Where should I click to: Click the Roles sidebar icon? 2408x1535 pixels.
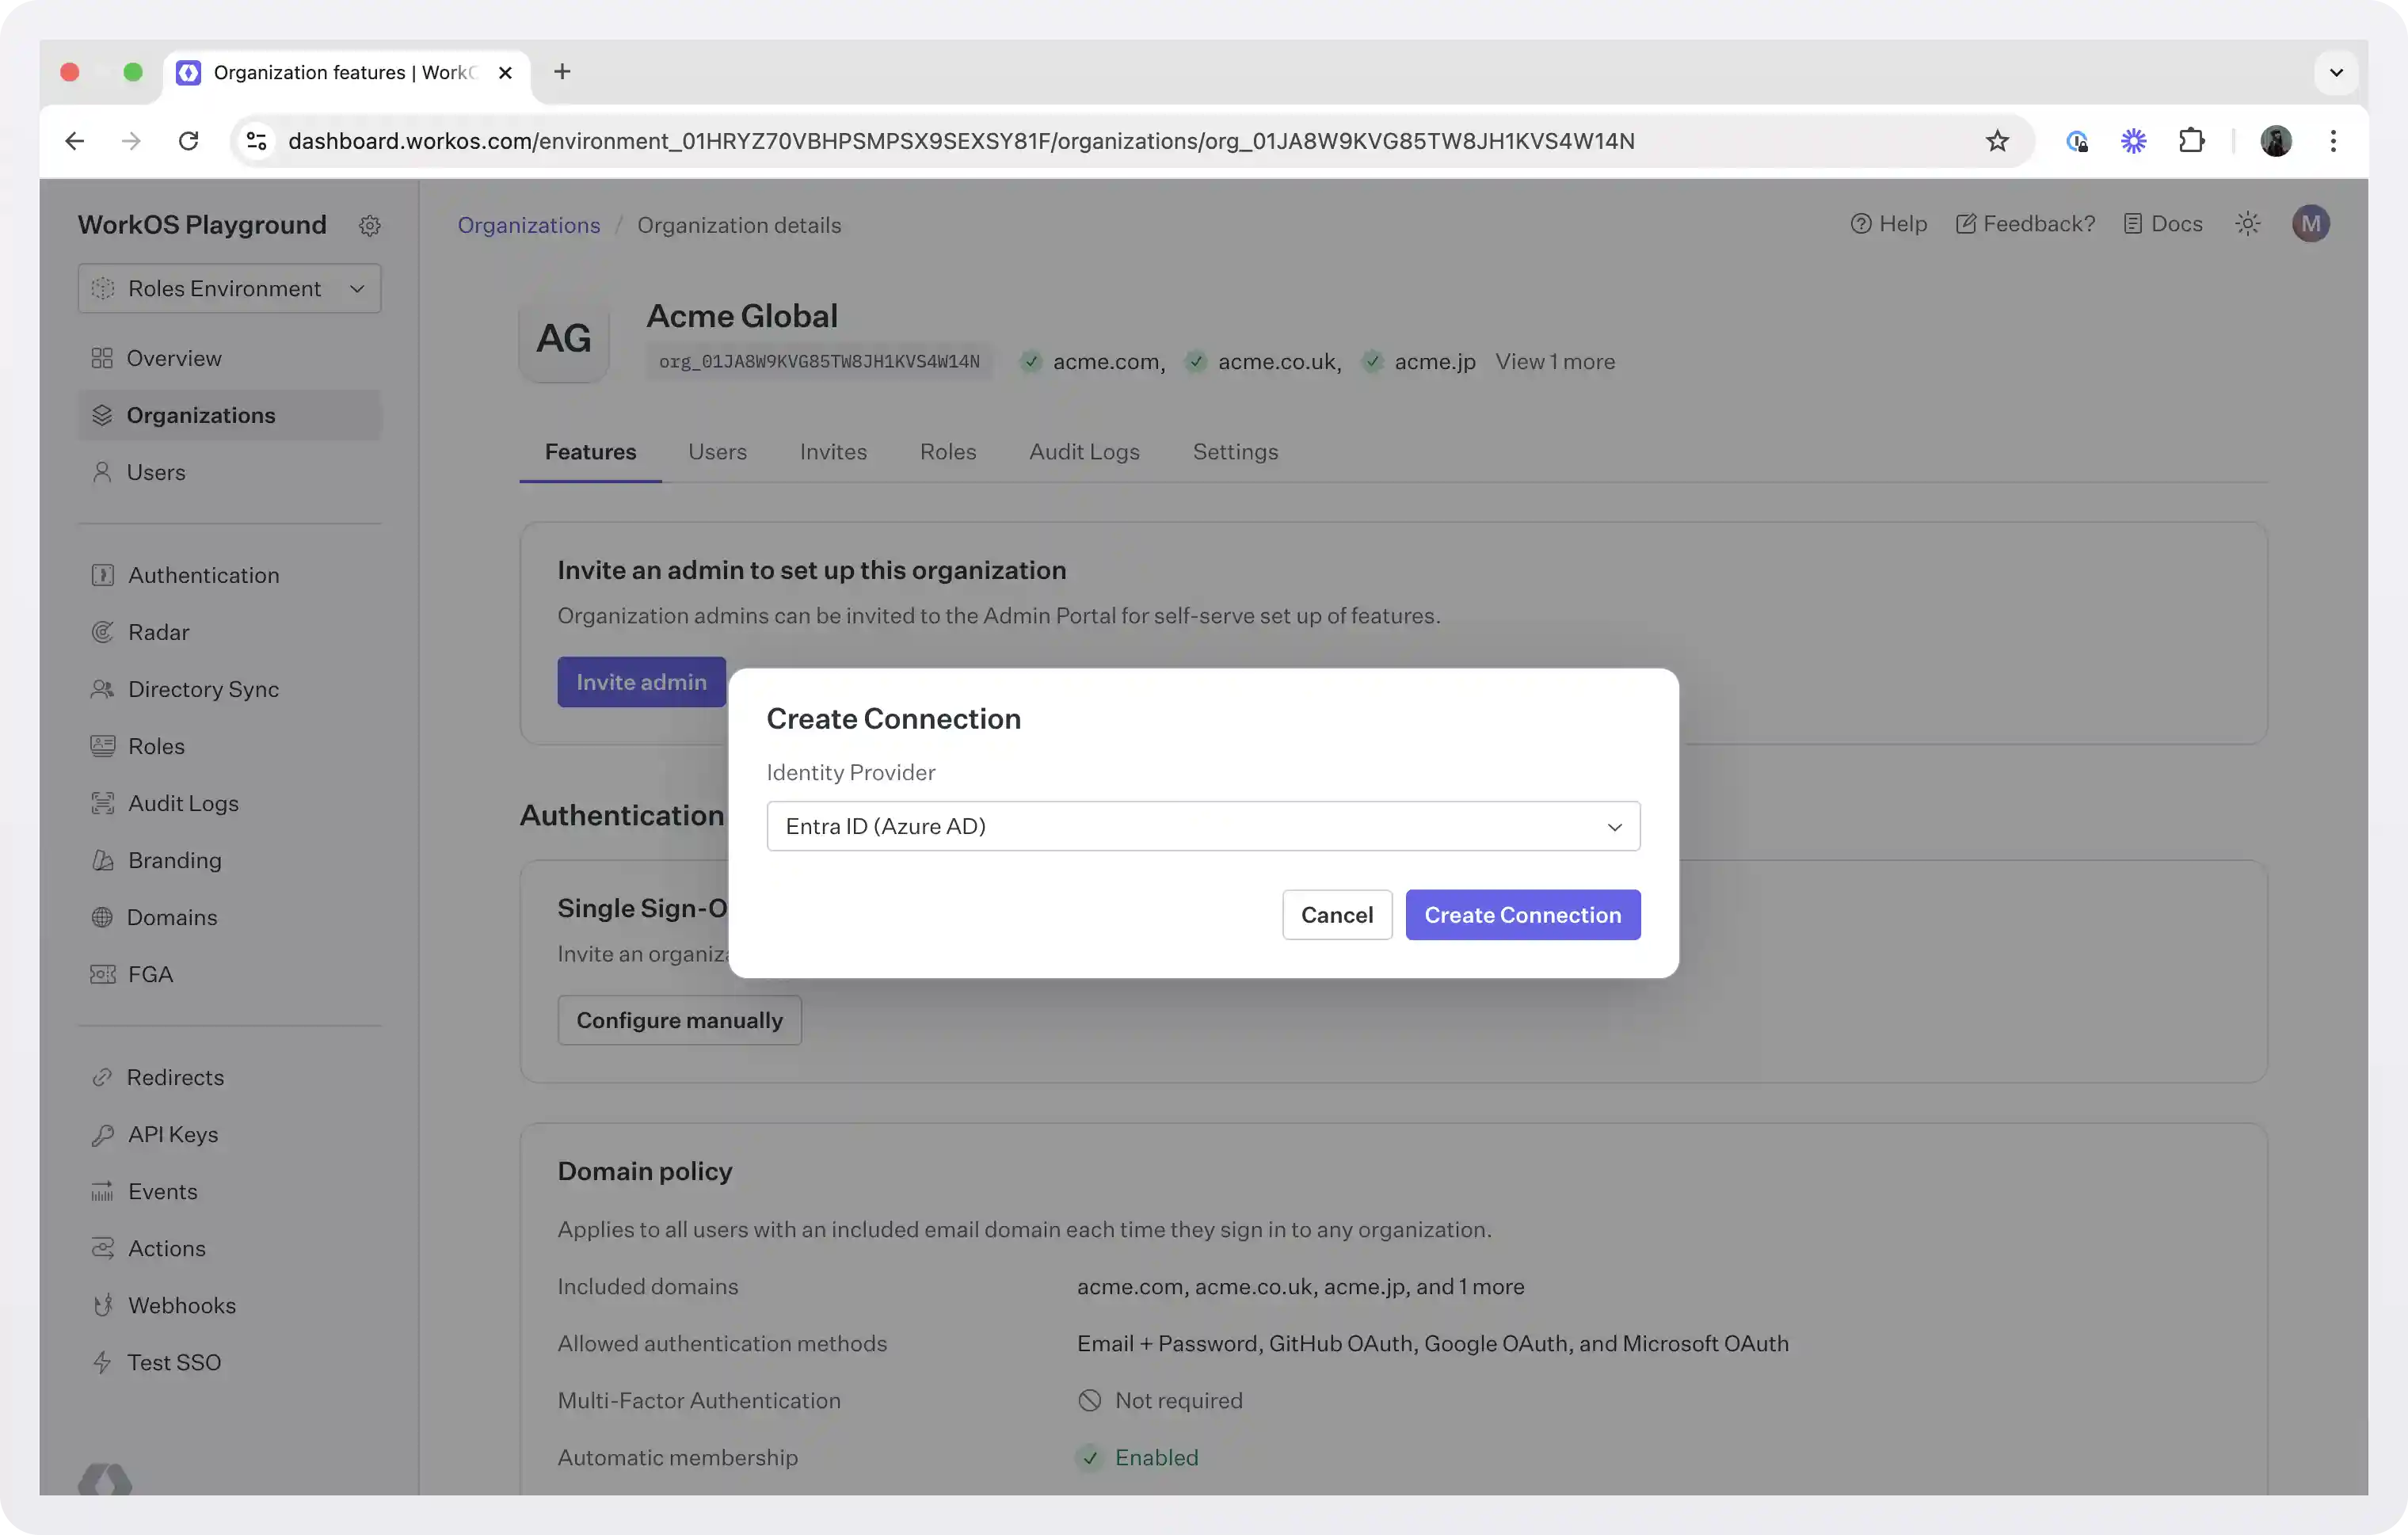tap(102, 746)
